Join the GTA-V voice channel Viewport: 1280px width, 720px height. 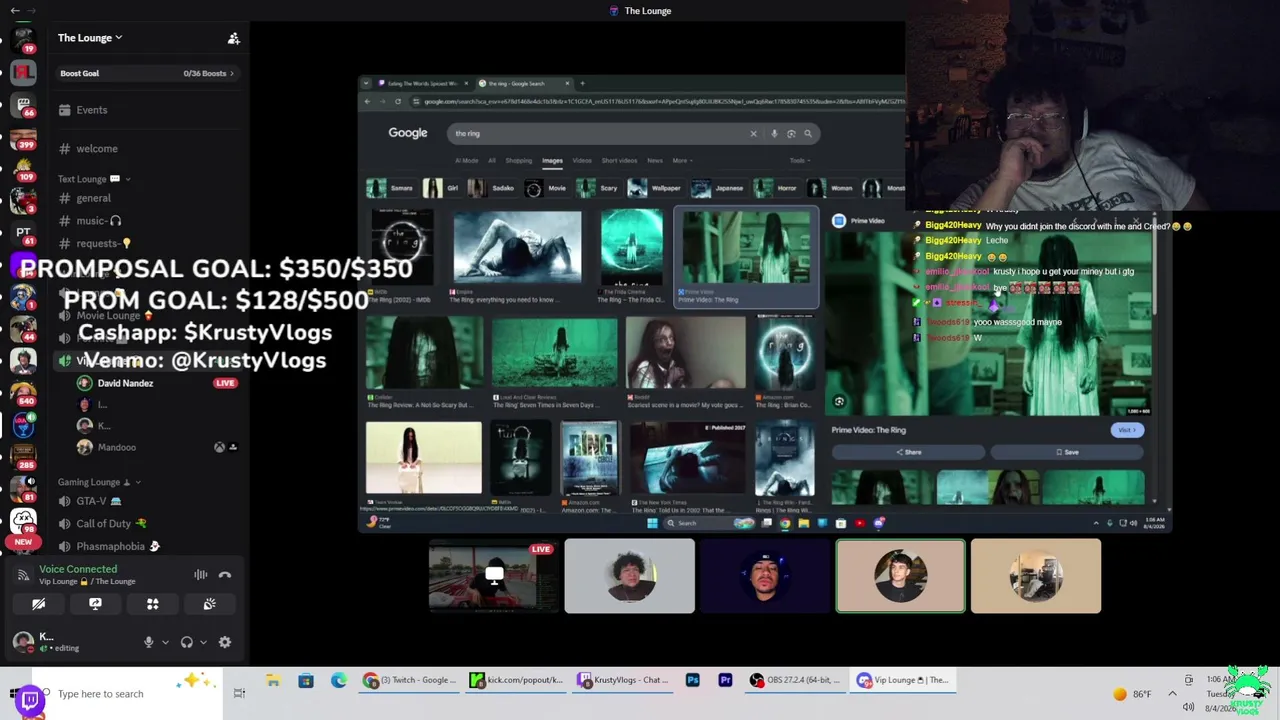click(x=90, y=501)
